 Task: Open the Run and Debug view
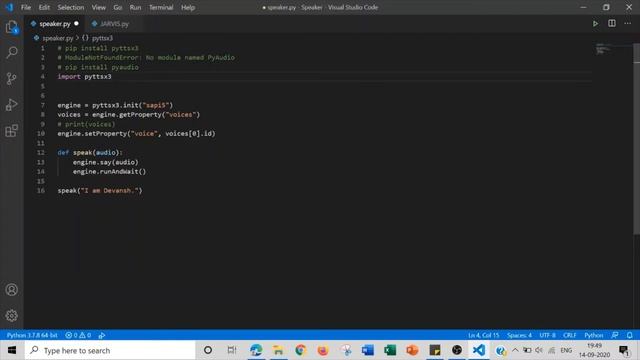point(12,104)
